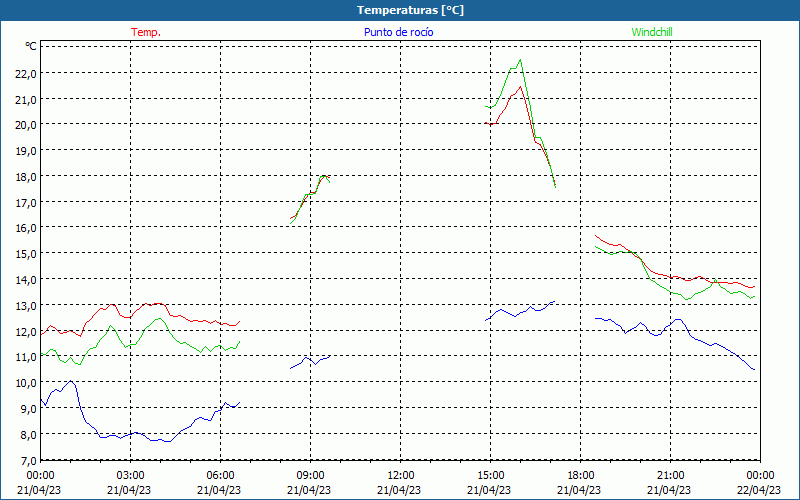The width and height of the screenshot is (800, 500).
Task: Click the red temperature peak near 16:00
Action: [520, 87]
